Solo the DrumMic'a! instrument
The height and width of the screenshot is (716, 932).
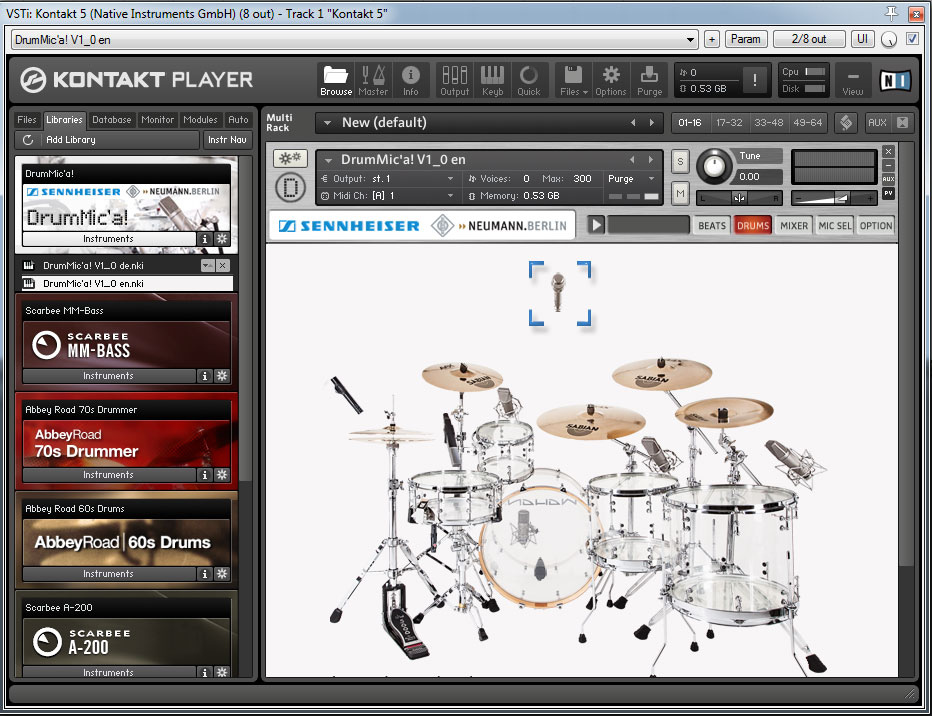pos(680,160)
